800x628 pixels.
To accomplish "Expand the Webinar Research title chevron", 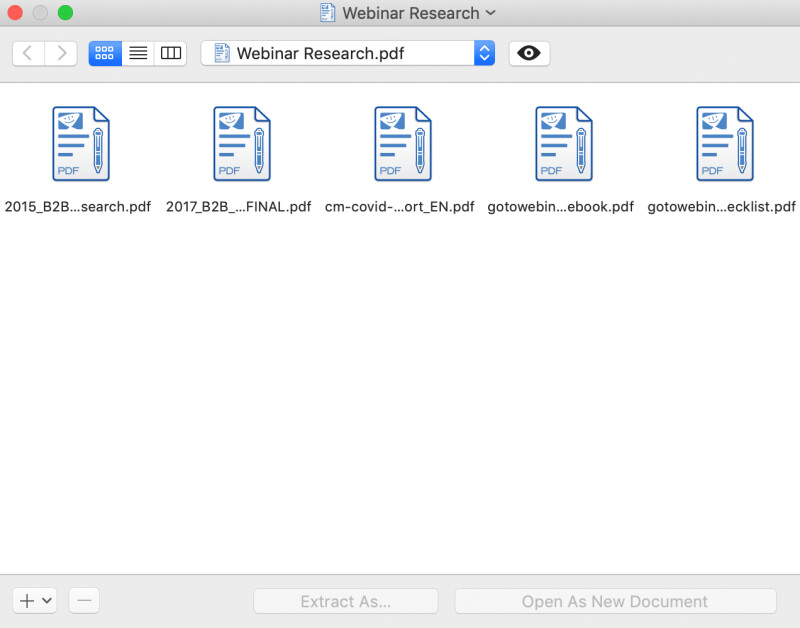I will 490,13.
